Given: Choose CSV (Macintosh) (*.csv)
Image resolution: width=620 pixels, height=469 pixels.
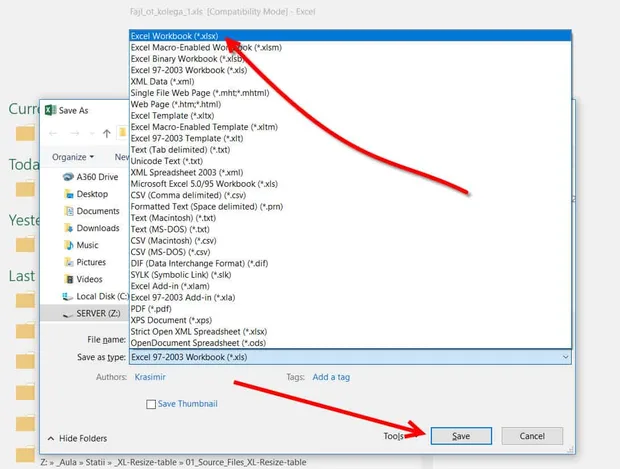Looking at the screenshot, I should (x=350, y=241).
